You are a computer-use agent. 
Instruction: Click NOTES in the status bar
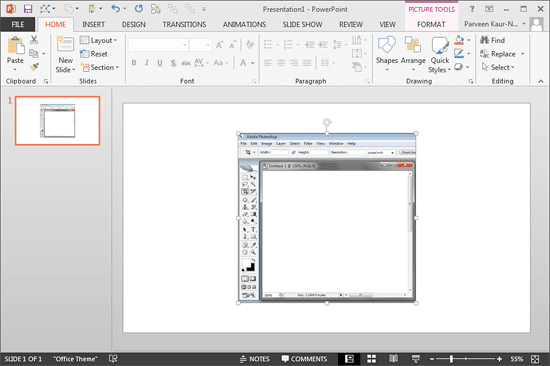click(254, 359)
